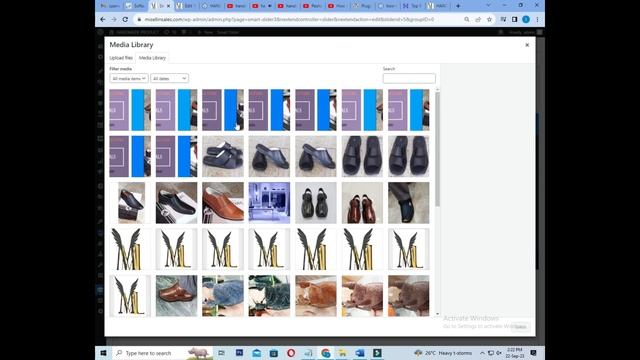Screen dimensions: 640x360
Task: Select the Media Library tab
Action: point(152,58)
